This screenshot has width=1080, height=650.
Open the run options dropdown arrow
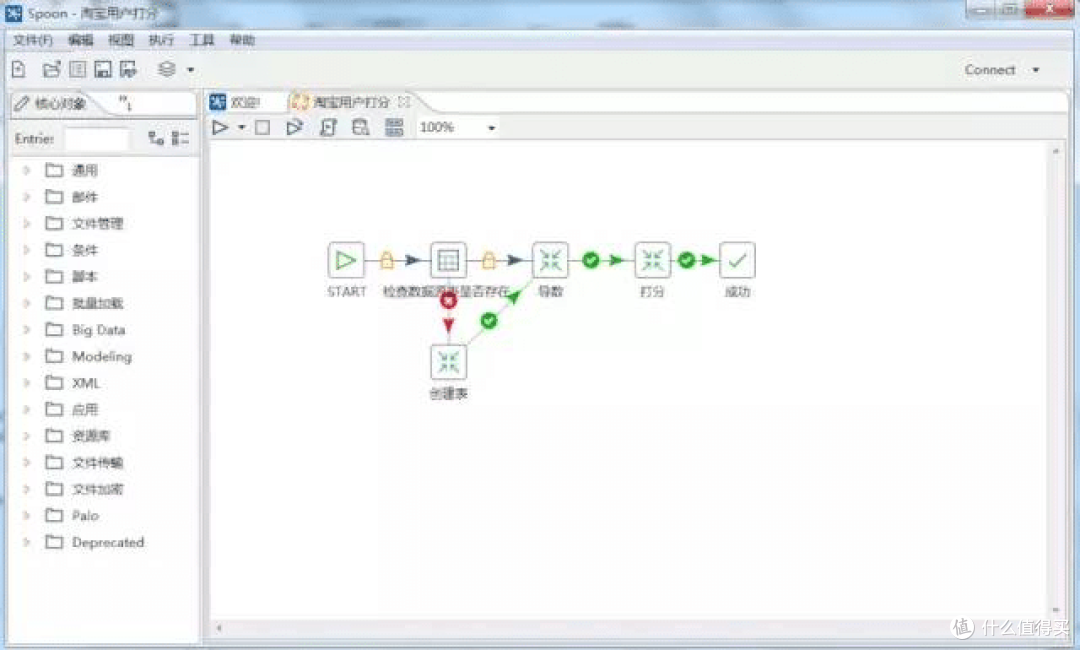pos(241,127)
